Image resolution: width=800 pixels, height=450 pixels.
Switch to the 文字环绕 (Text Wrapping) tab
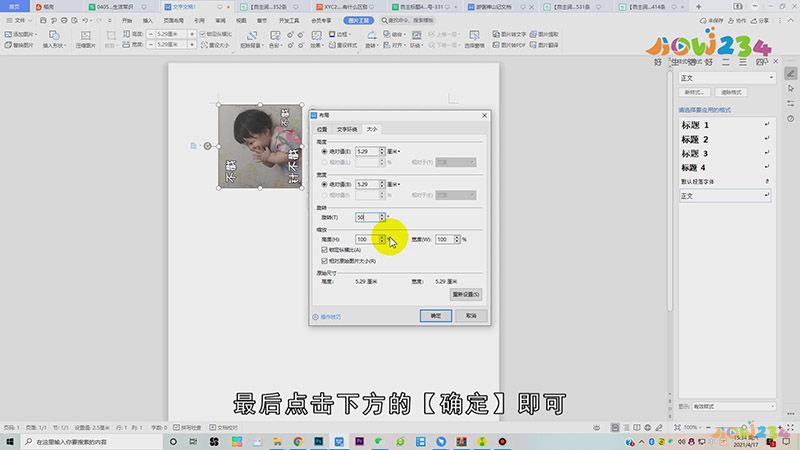click(347, 129)
